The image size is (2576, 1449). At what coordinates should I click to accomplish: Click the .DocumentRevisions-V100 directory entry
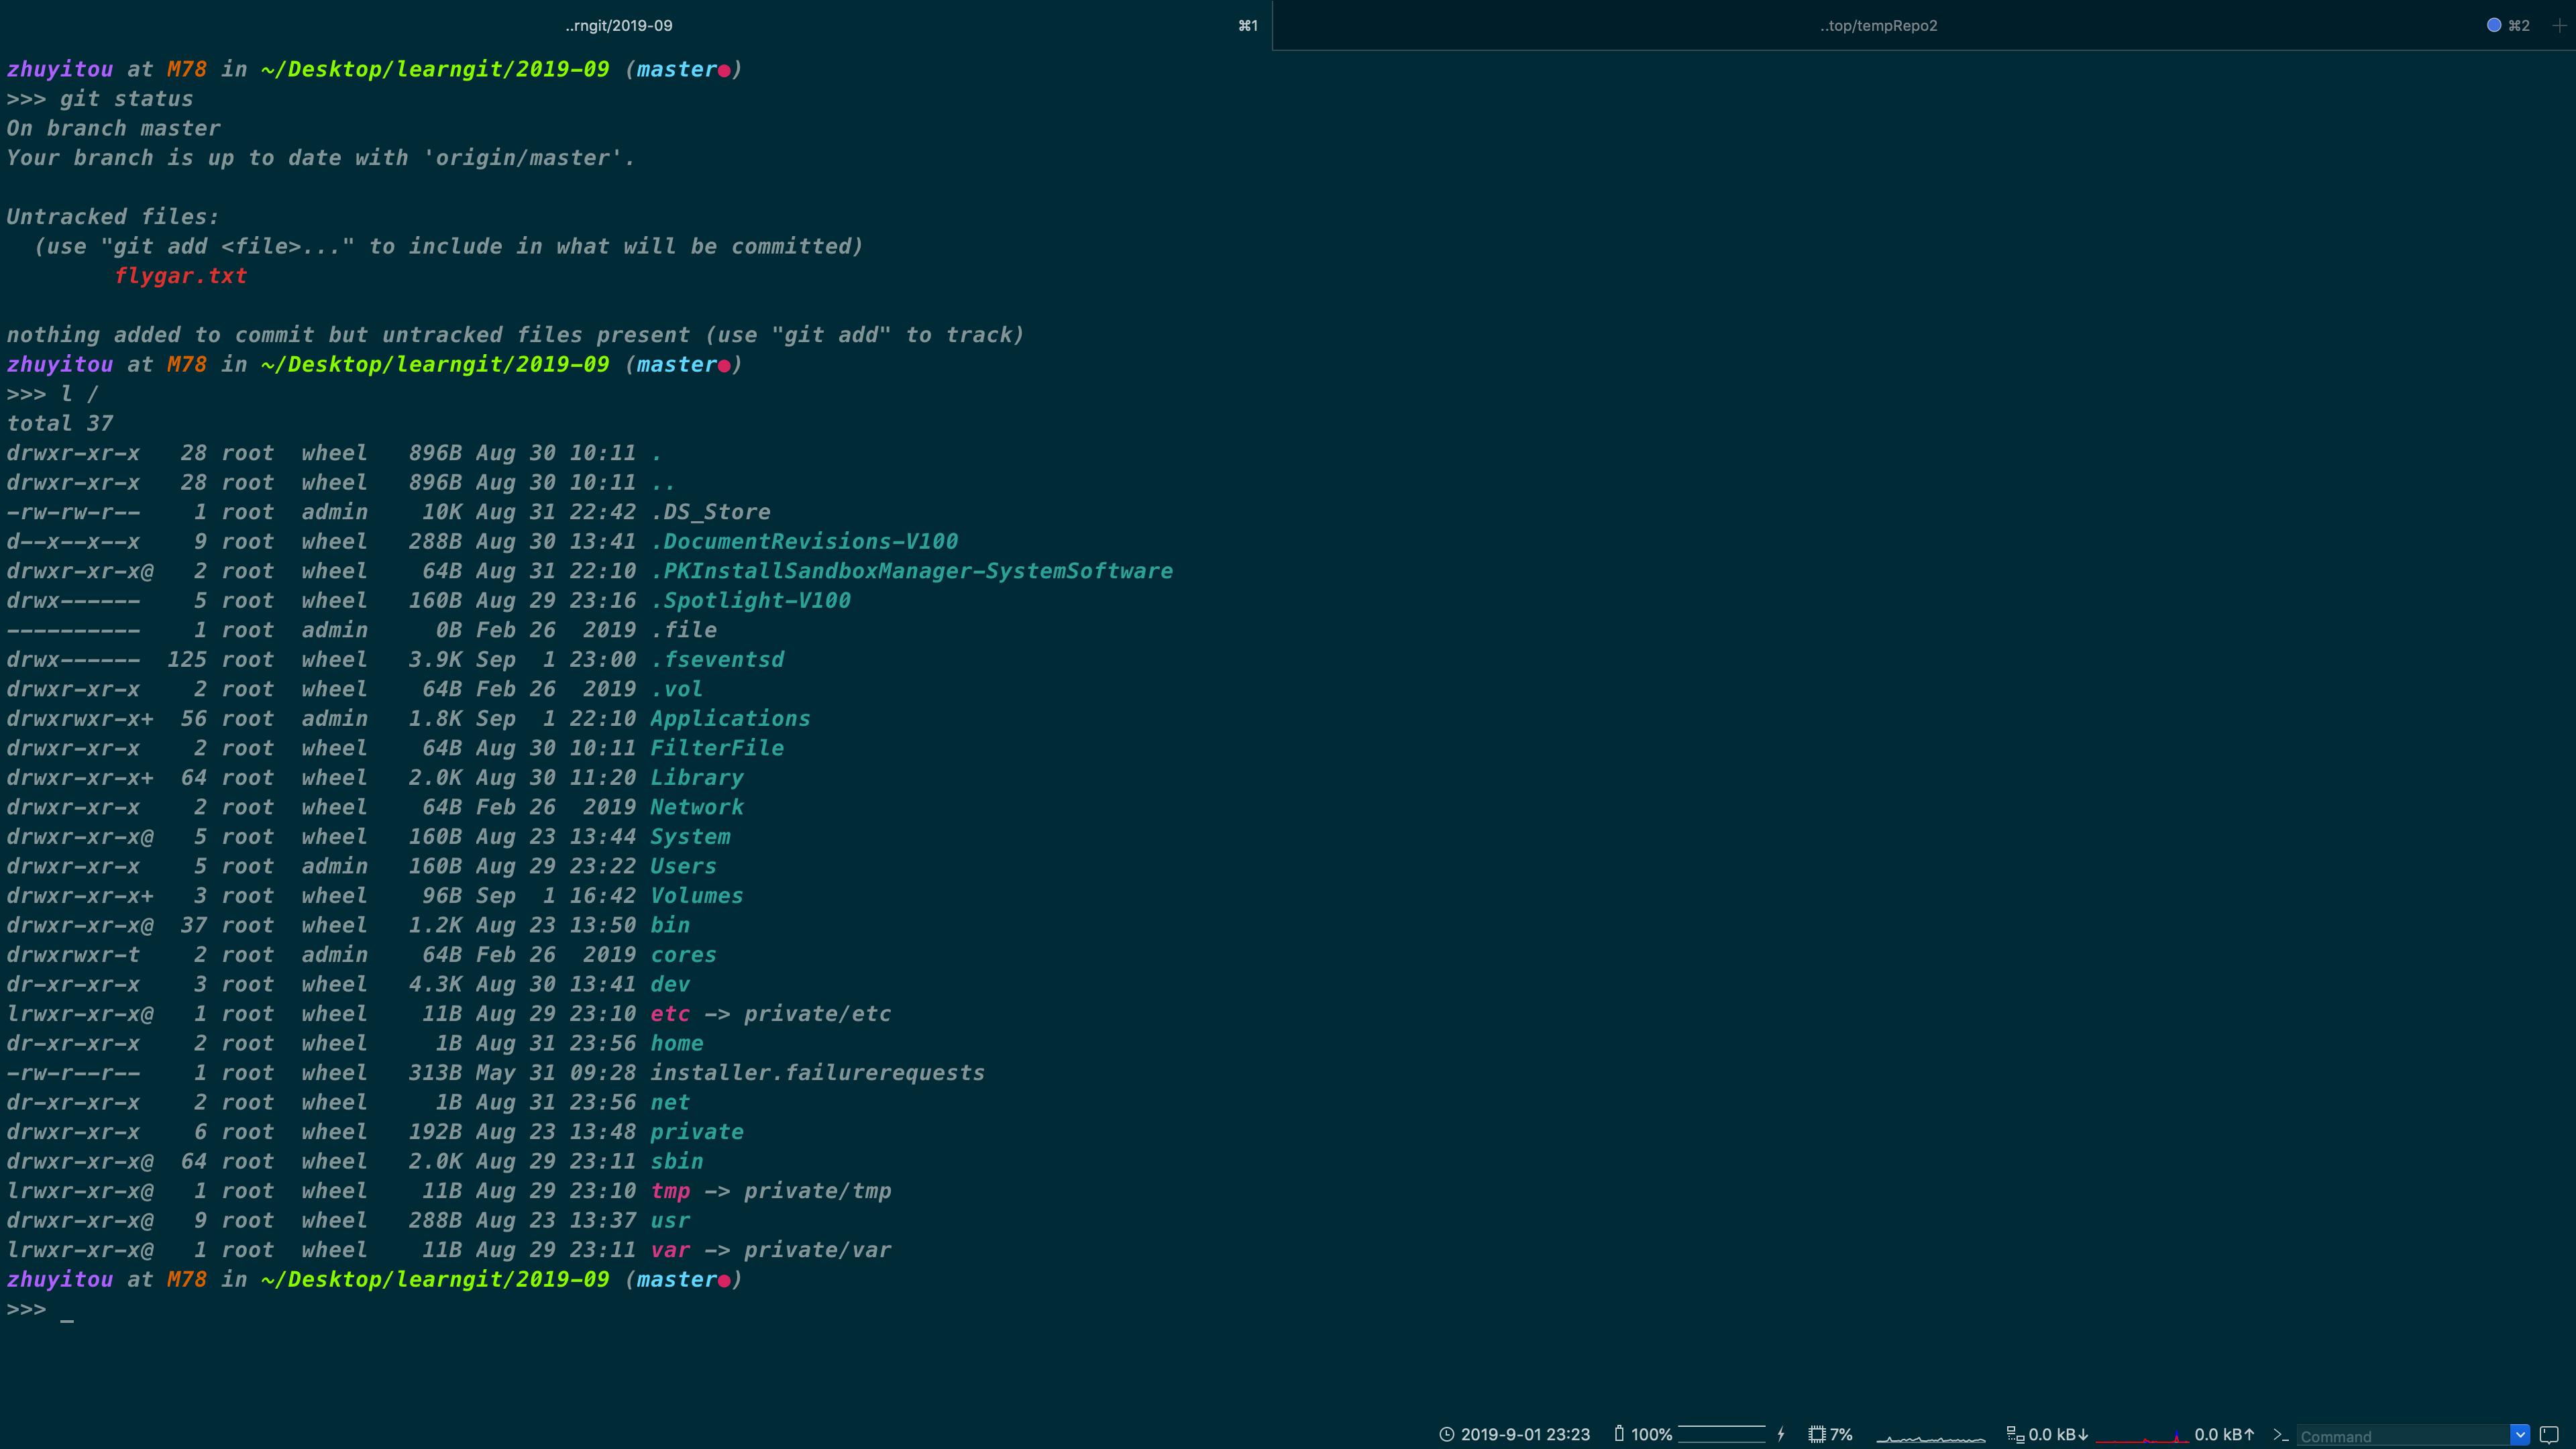point(804,542)
